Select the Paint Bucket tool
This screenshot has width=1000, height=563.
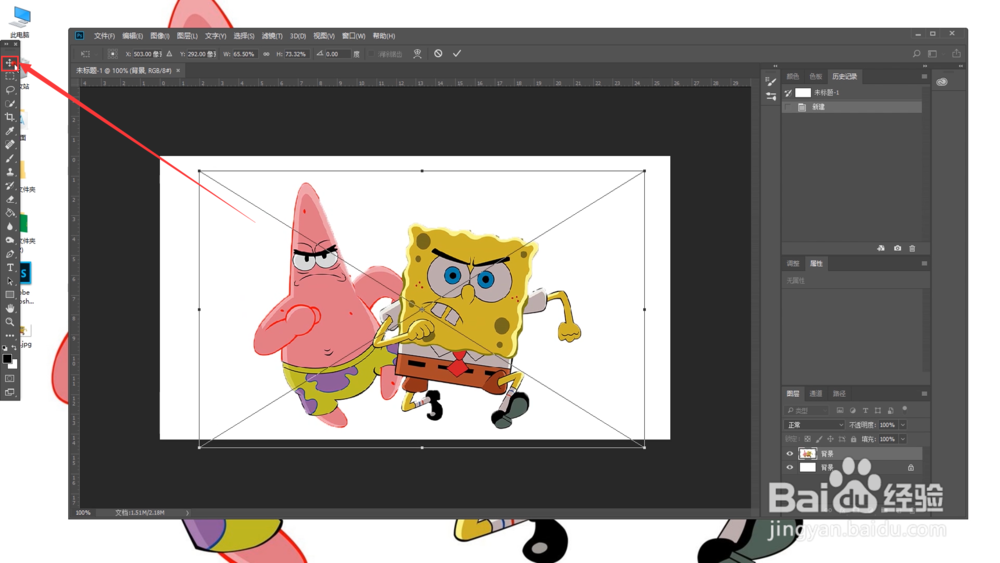[10, 213]
